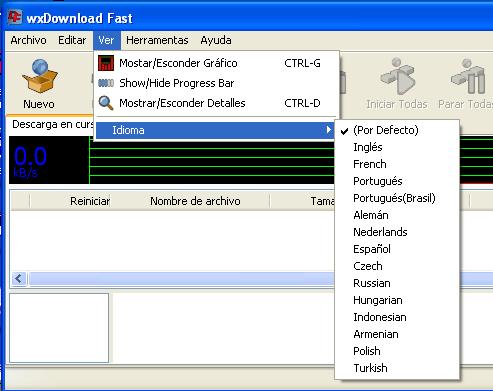Click the horizontal scrollbar track

(182, 278)
